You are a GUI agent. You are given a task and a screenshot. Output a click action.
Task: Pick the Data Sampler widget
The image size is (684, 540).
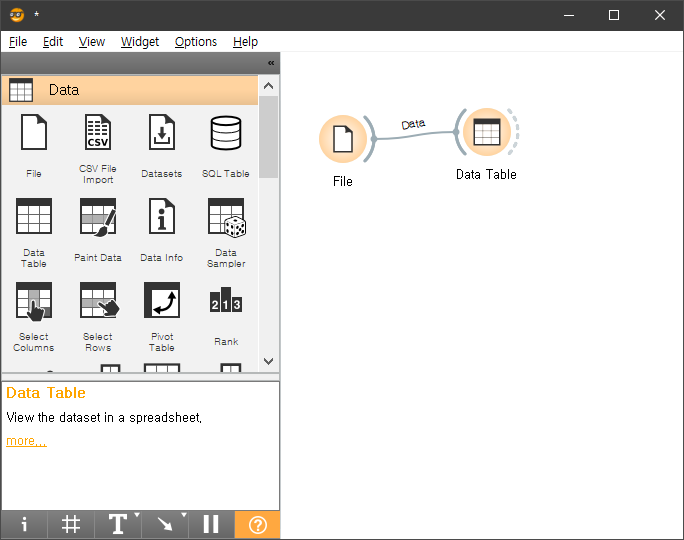tap(226, 233)
